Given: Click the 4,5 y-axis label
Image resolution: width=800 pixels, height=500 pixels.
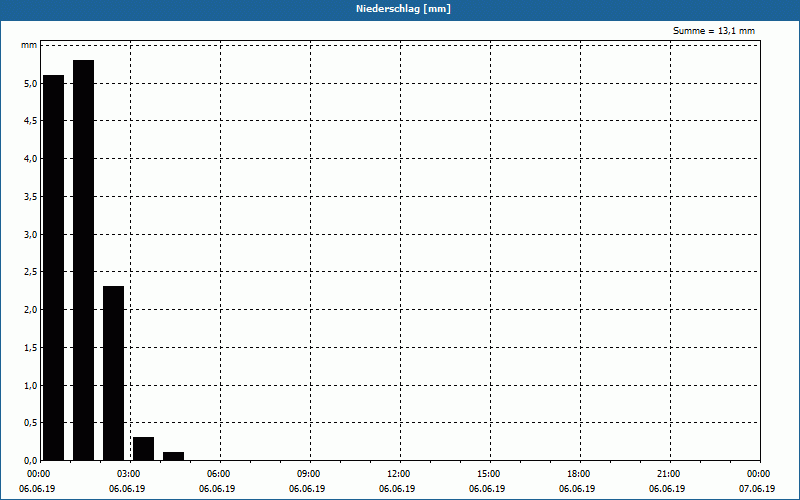Looking at the screenshot, I should pos(31,121).
